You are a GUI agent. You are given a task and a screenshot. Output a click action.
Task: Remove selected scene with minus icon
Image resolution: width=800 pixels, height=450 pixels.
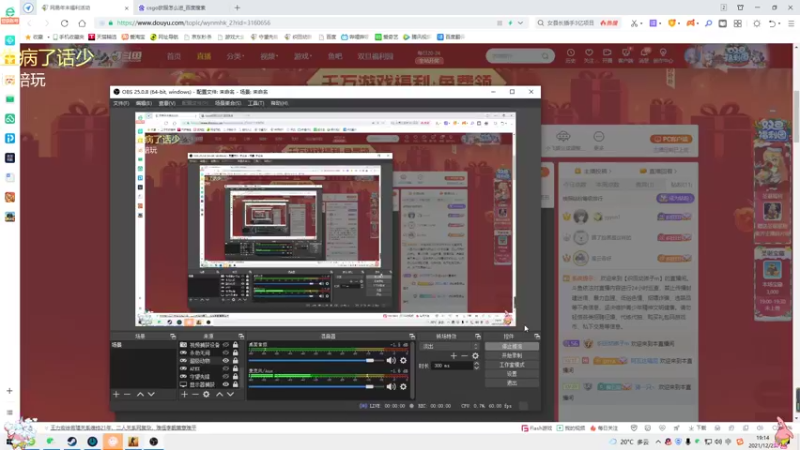(127, 394)
